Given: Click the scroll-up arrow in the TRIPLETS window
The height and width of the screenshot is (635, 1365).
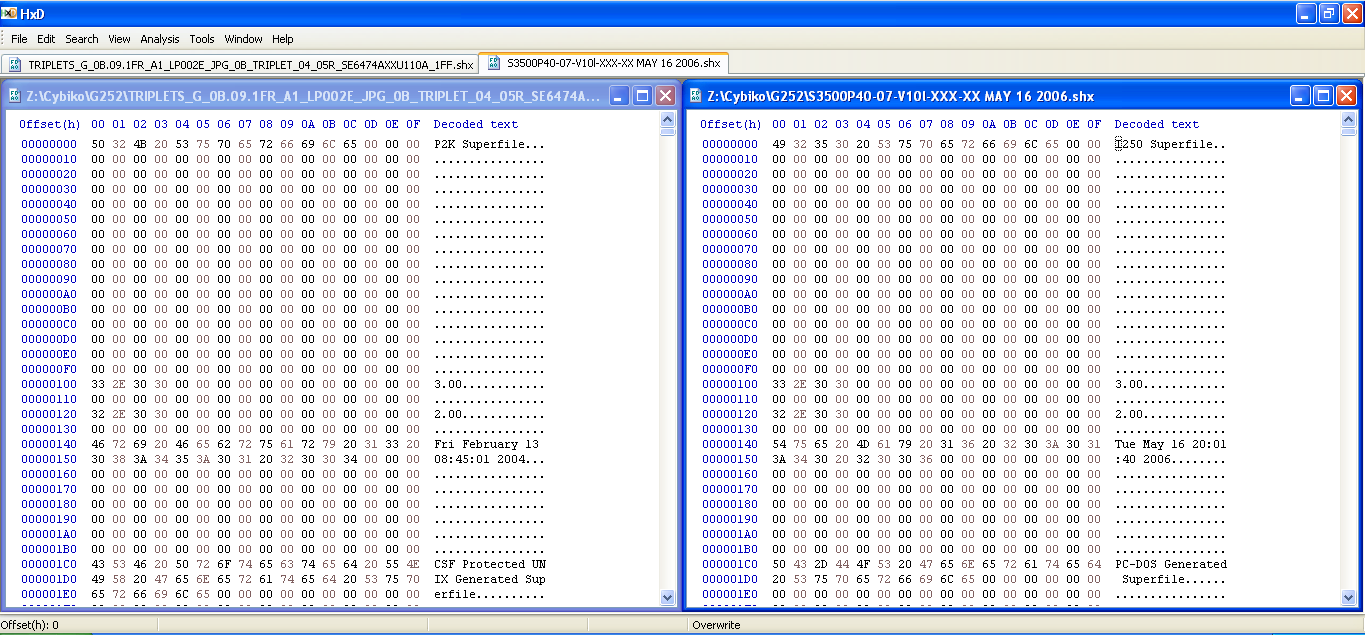Looking at the screenshot, I should click(x=668, y=119).
